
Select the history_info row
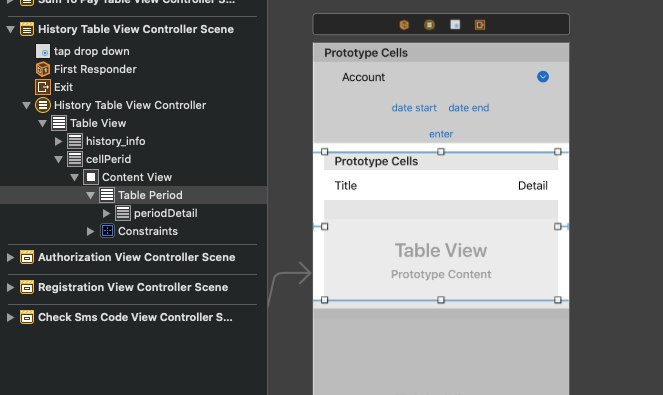134,141
